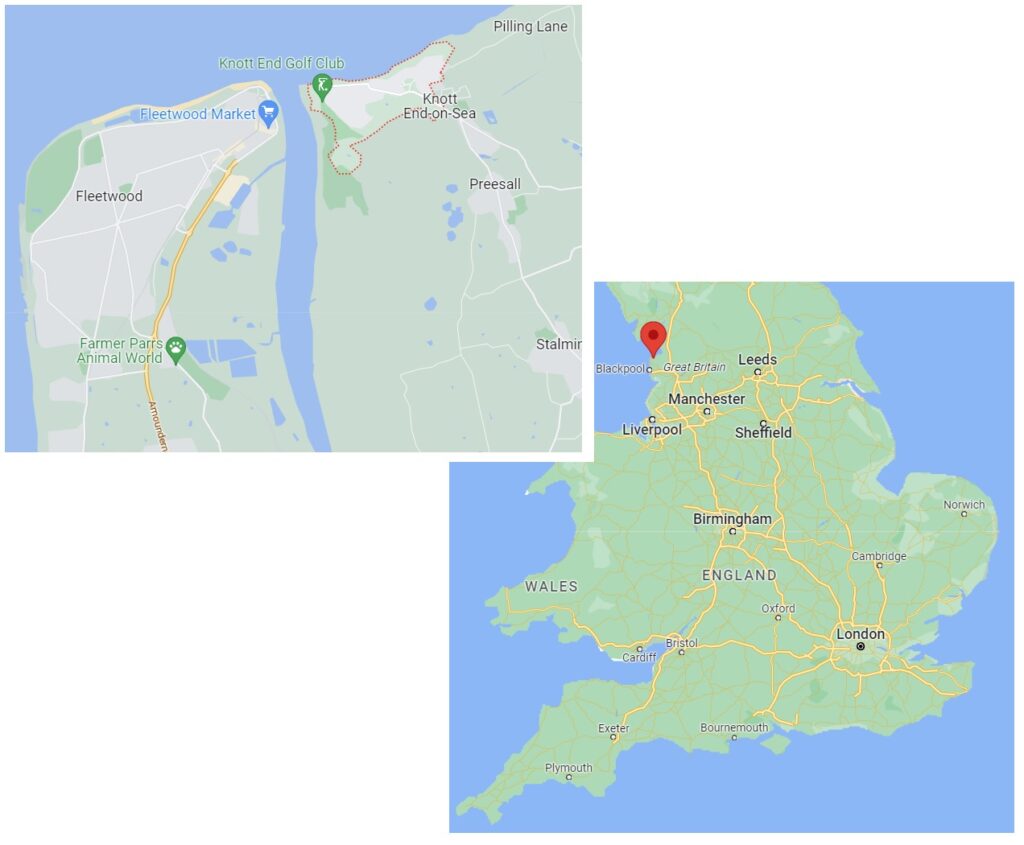
Task: Select the Sheffield city label
Action: (x=763, y=432)
